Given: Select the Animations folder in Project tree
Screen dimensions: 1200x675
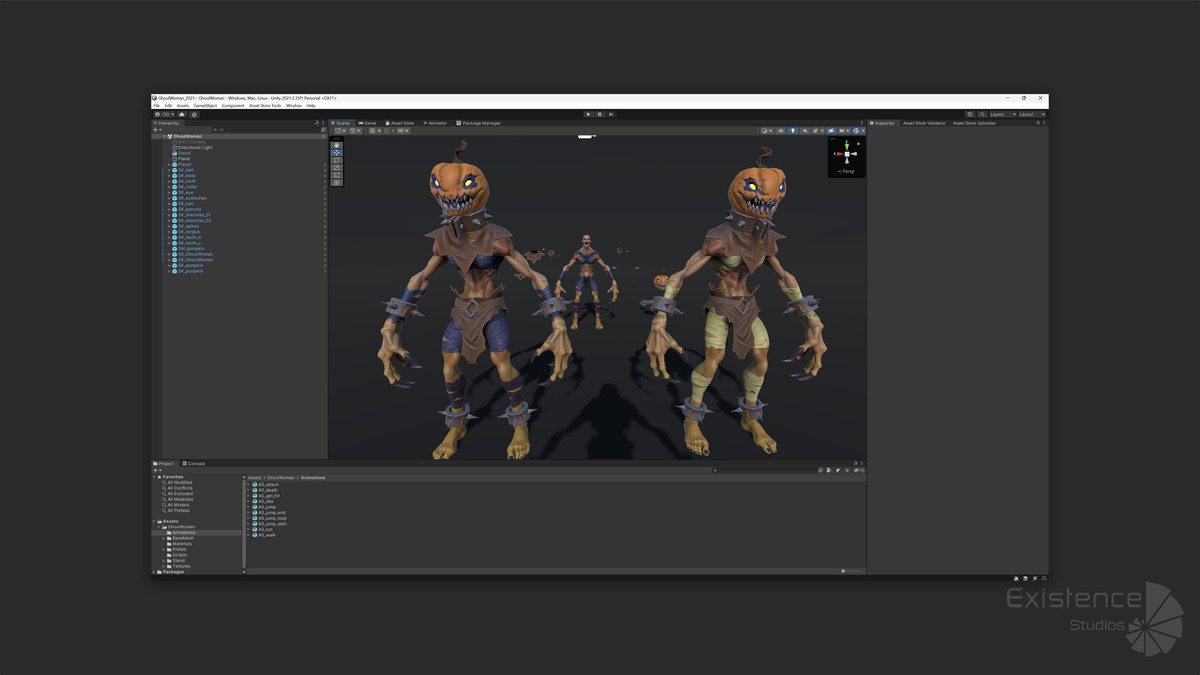Looking at the screenshot, I should coord(183,532).
